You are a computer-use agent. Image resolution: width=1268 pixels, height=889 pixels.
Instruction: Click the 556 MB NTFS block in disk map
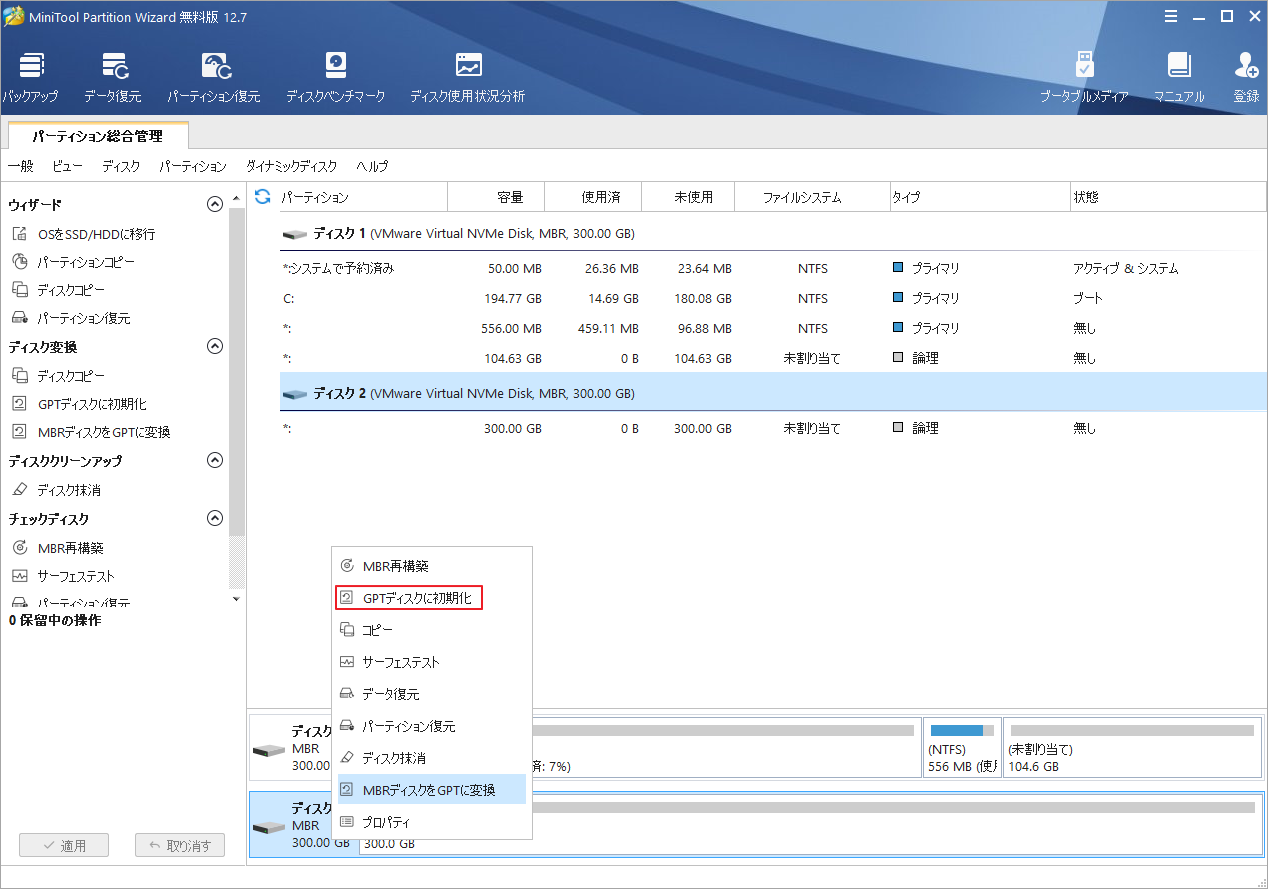point(962,747)
